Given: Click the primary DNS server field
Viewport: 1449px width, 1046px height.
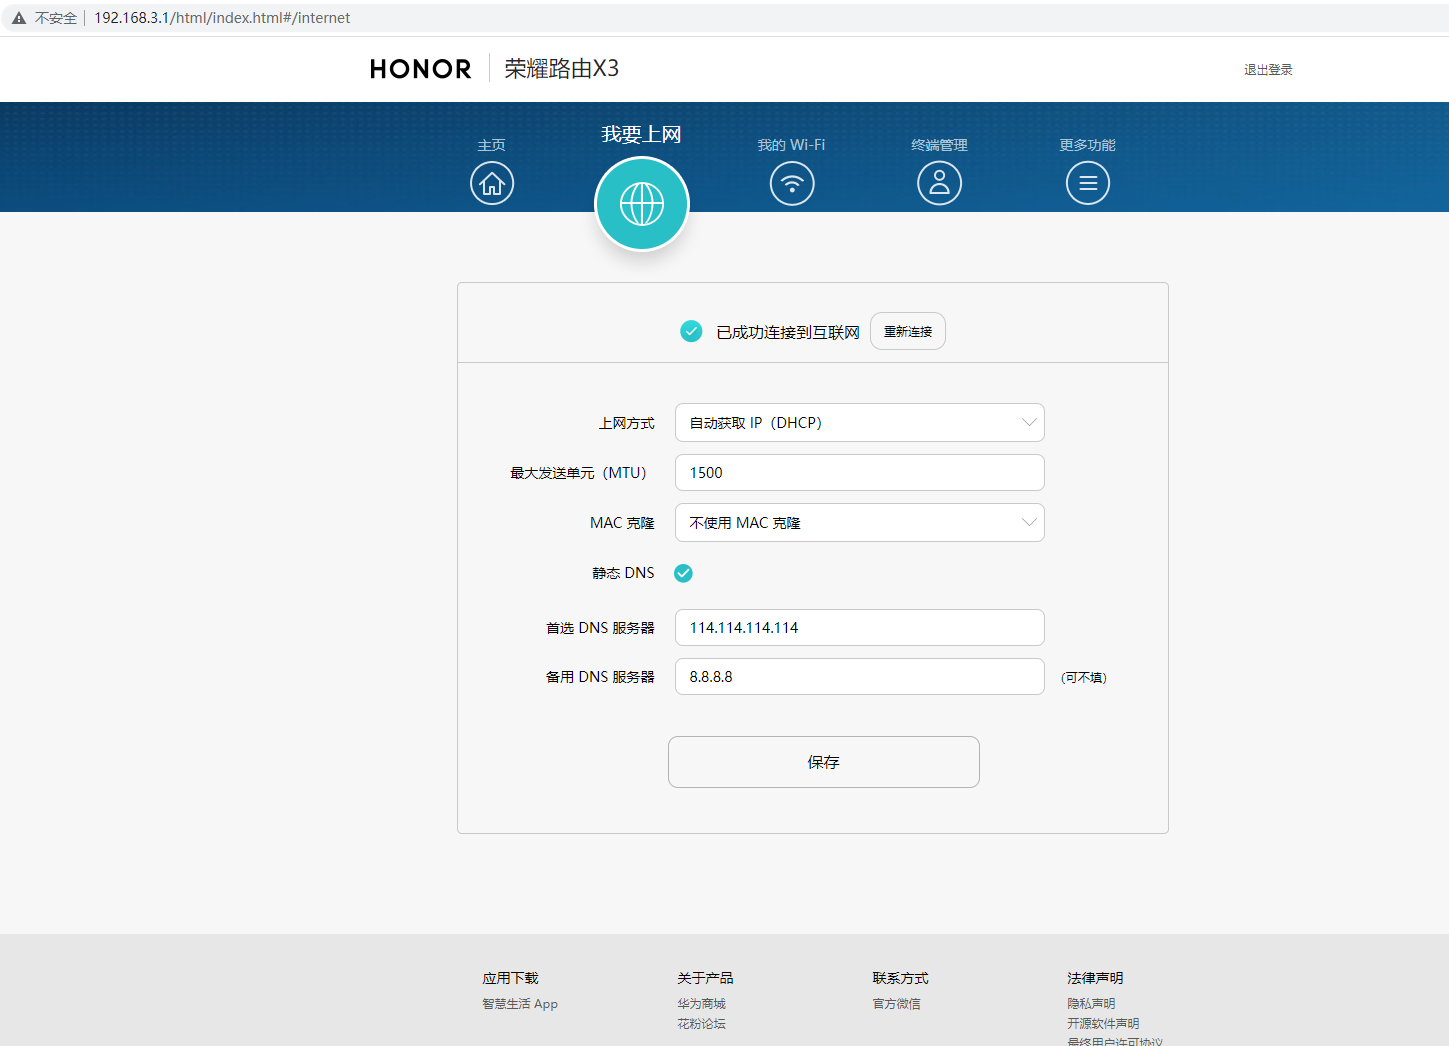Looking at the screenshot, I should [860, 628].
